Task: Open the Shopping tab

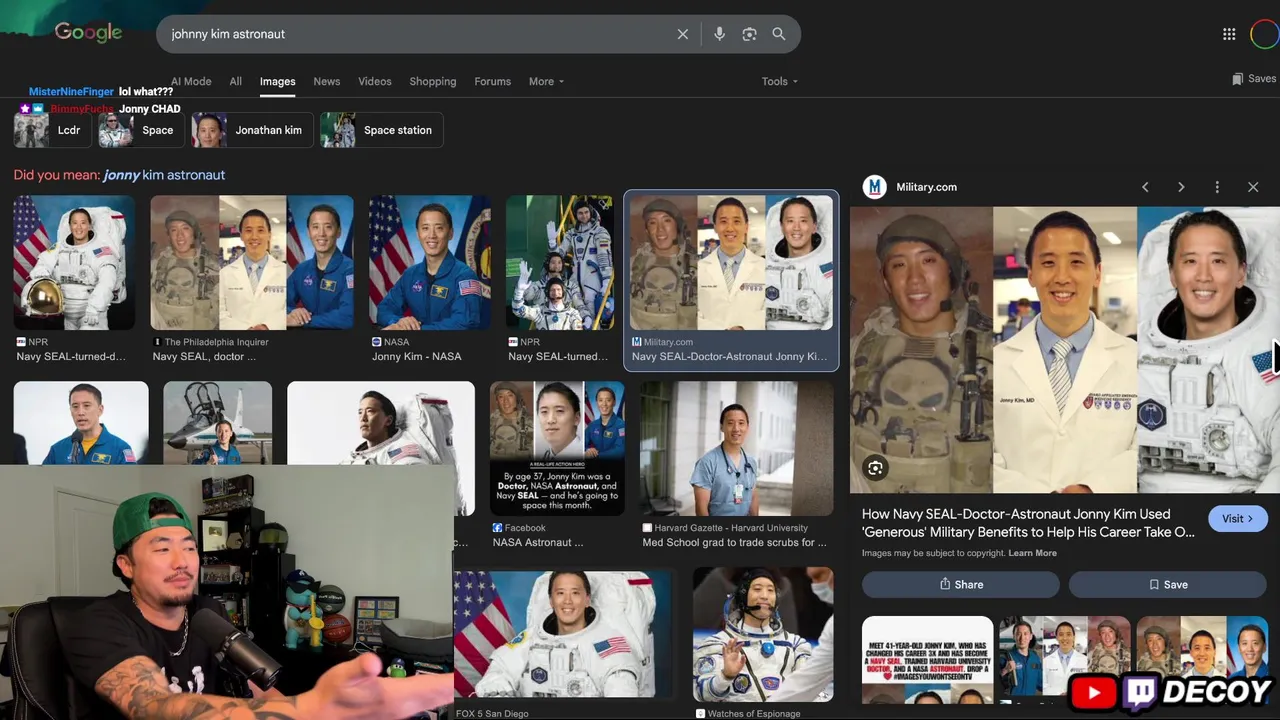Action: (433, 82)
